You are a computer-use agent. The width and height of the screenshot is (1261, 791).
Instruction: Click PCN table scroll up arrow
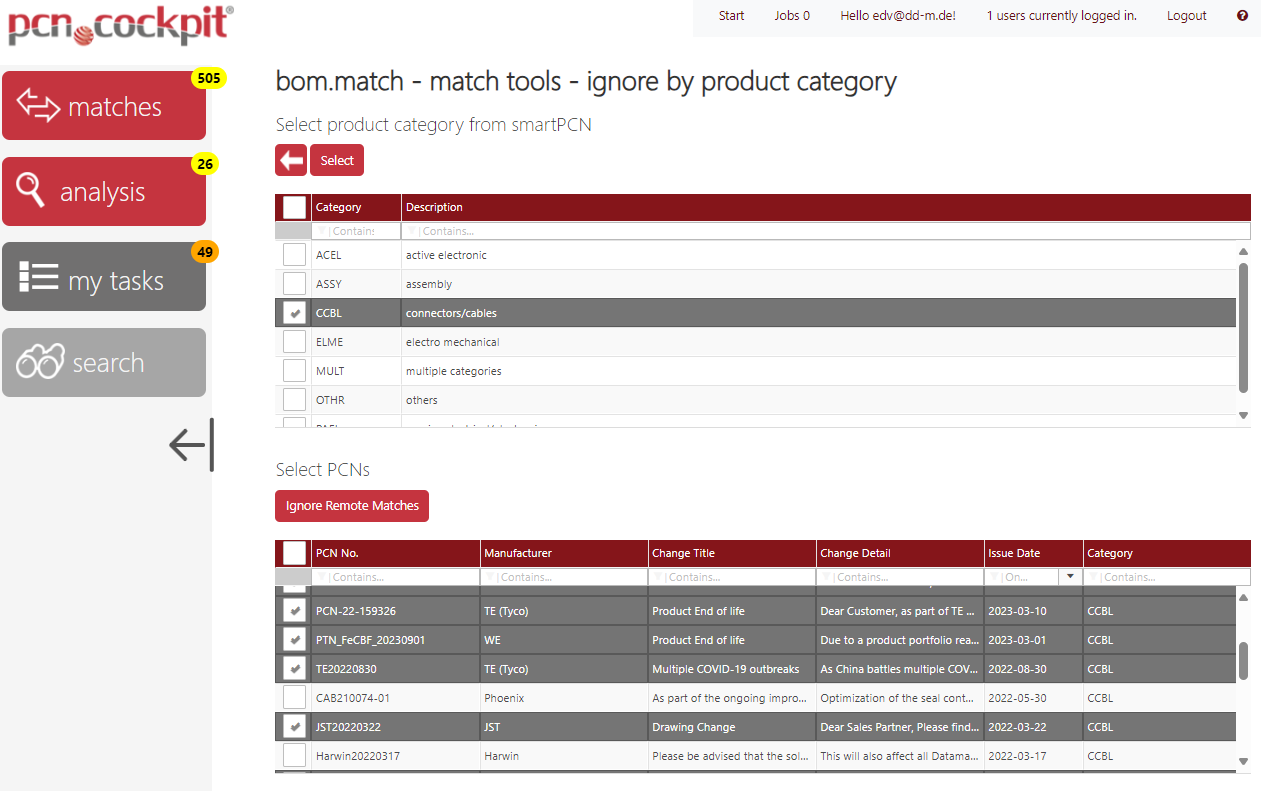[x=1244, y=598]
